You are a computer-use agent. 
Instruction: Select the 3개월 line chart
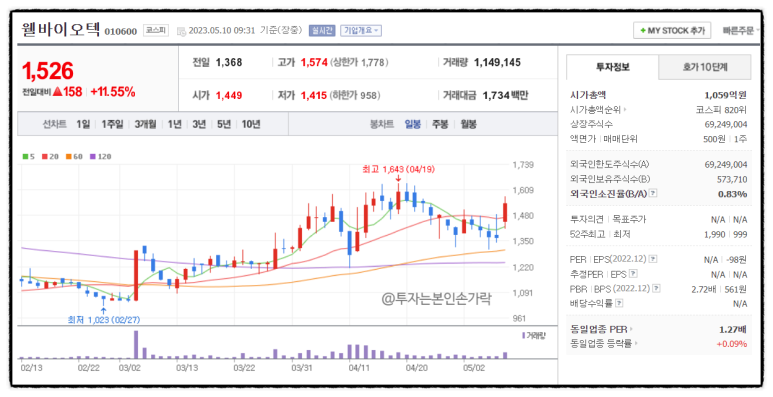click(145, 124)
